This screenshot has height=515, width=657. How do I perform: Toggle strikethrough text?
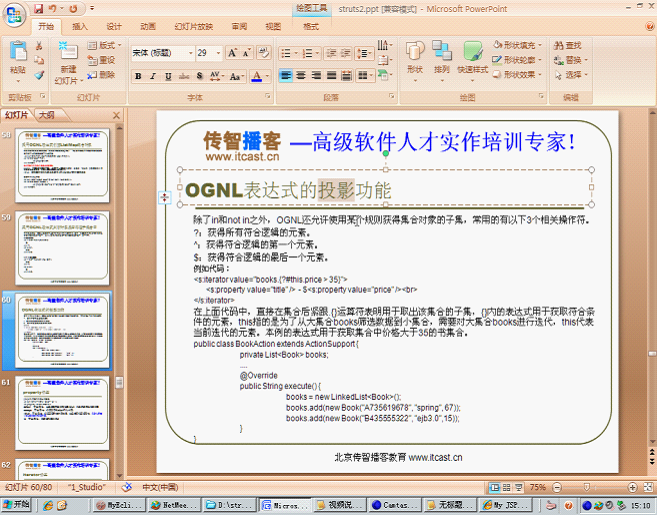[184, 76]
